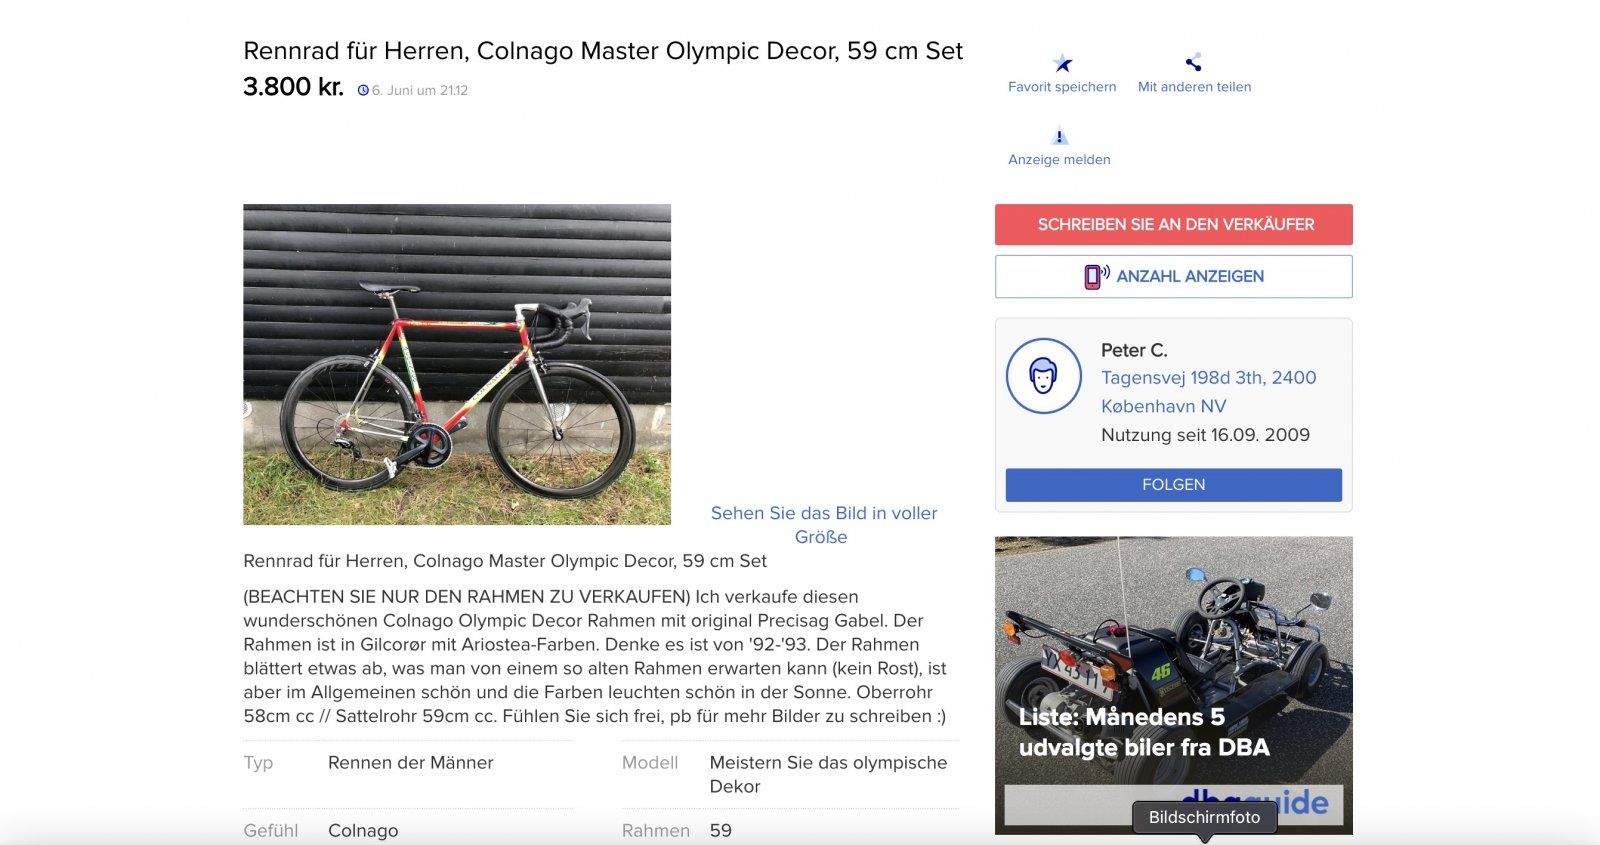Follow the seller with the Folgen button
Image resolution: width=1600 pixels, height=845 pixels.
coord(1173,485)
